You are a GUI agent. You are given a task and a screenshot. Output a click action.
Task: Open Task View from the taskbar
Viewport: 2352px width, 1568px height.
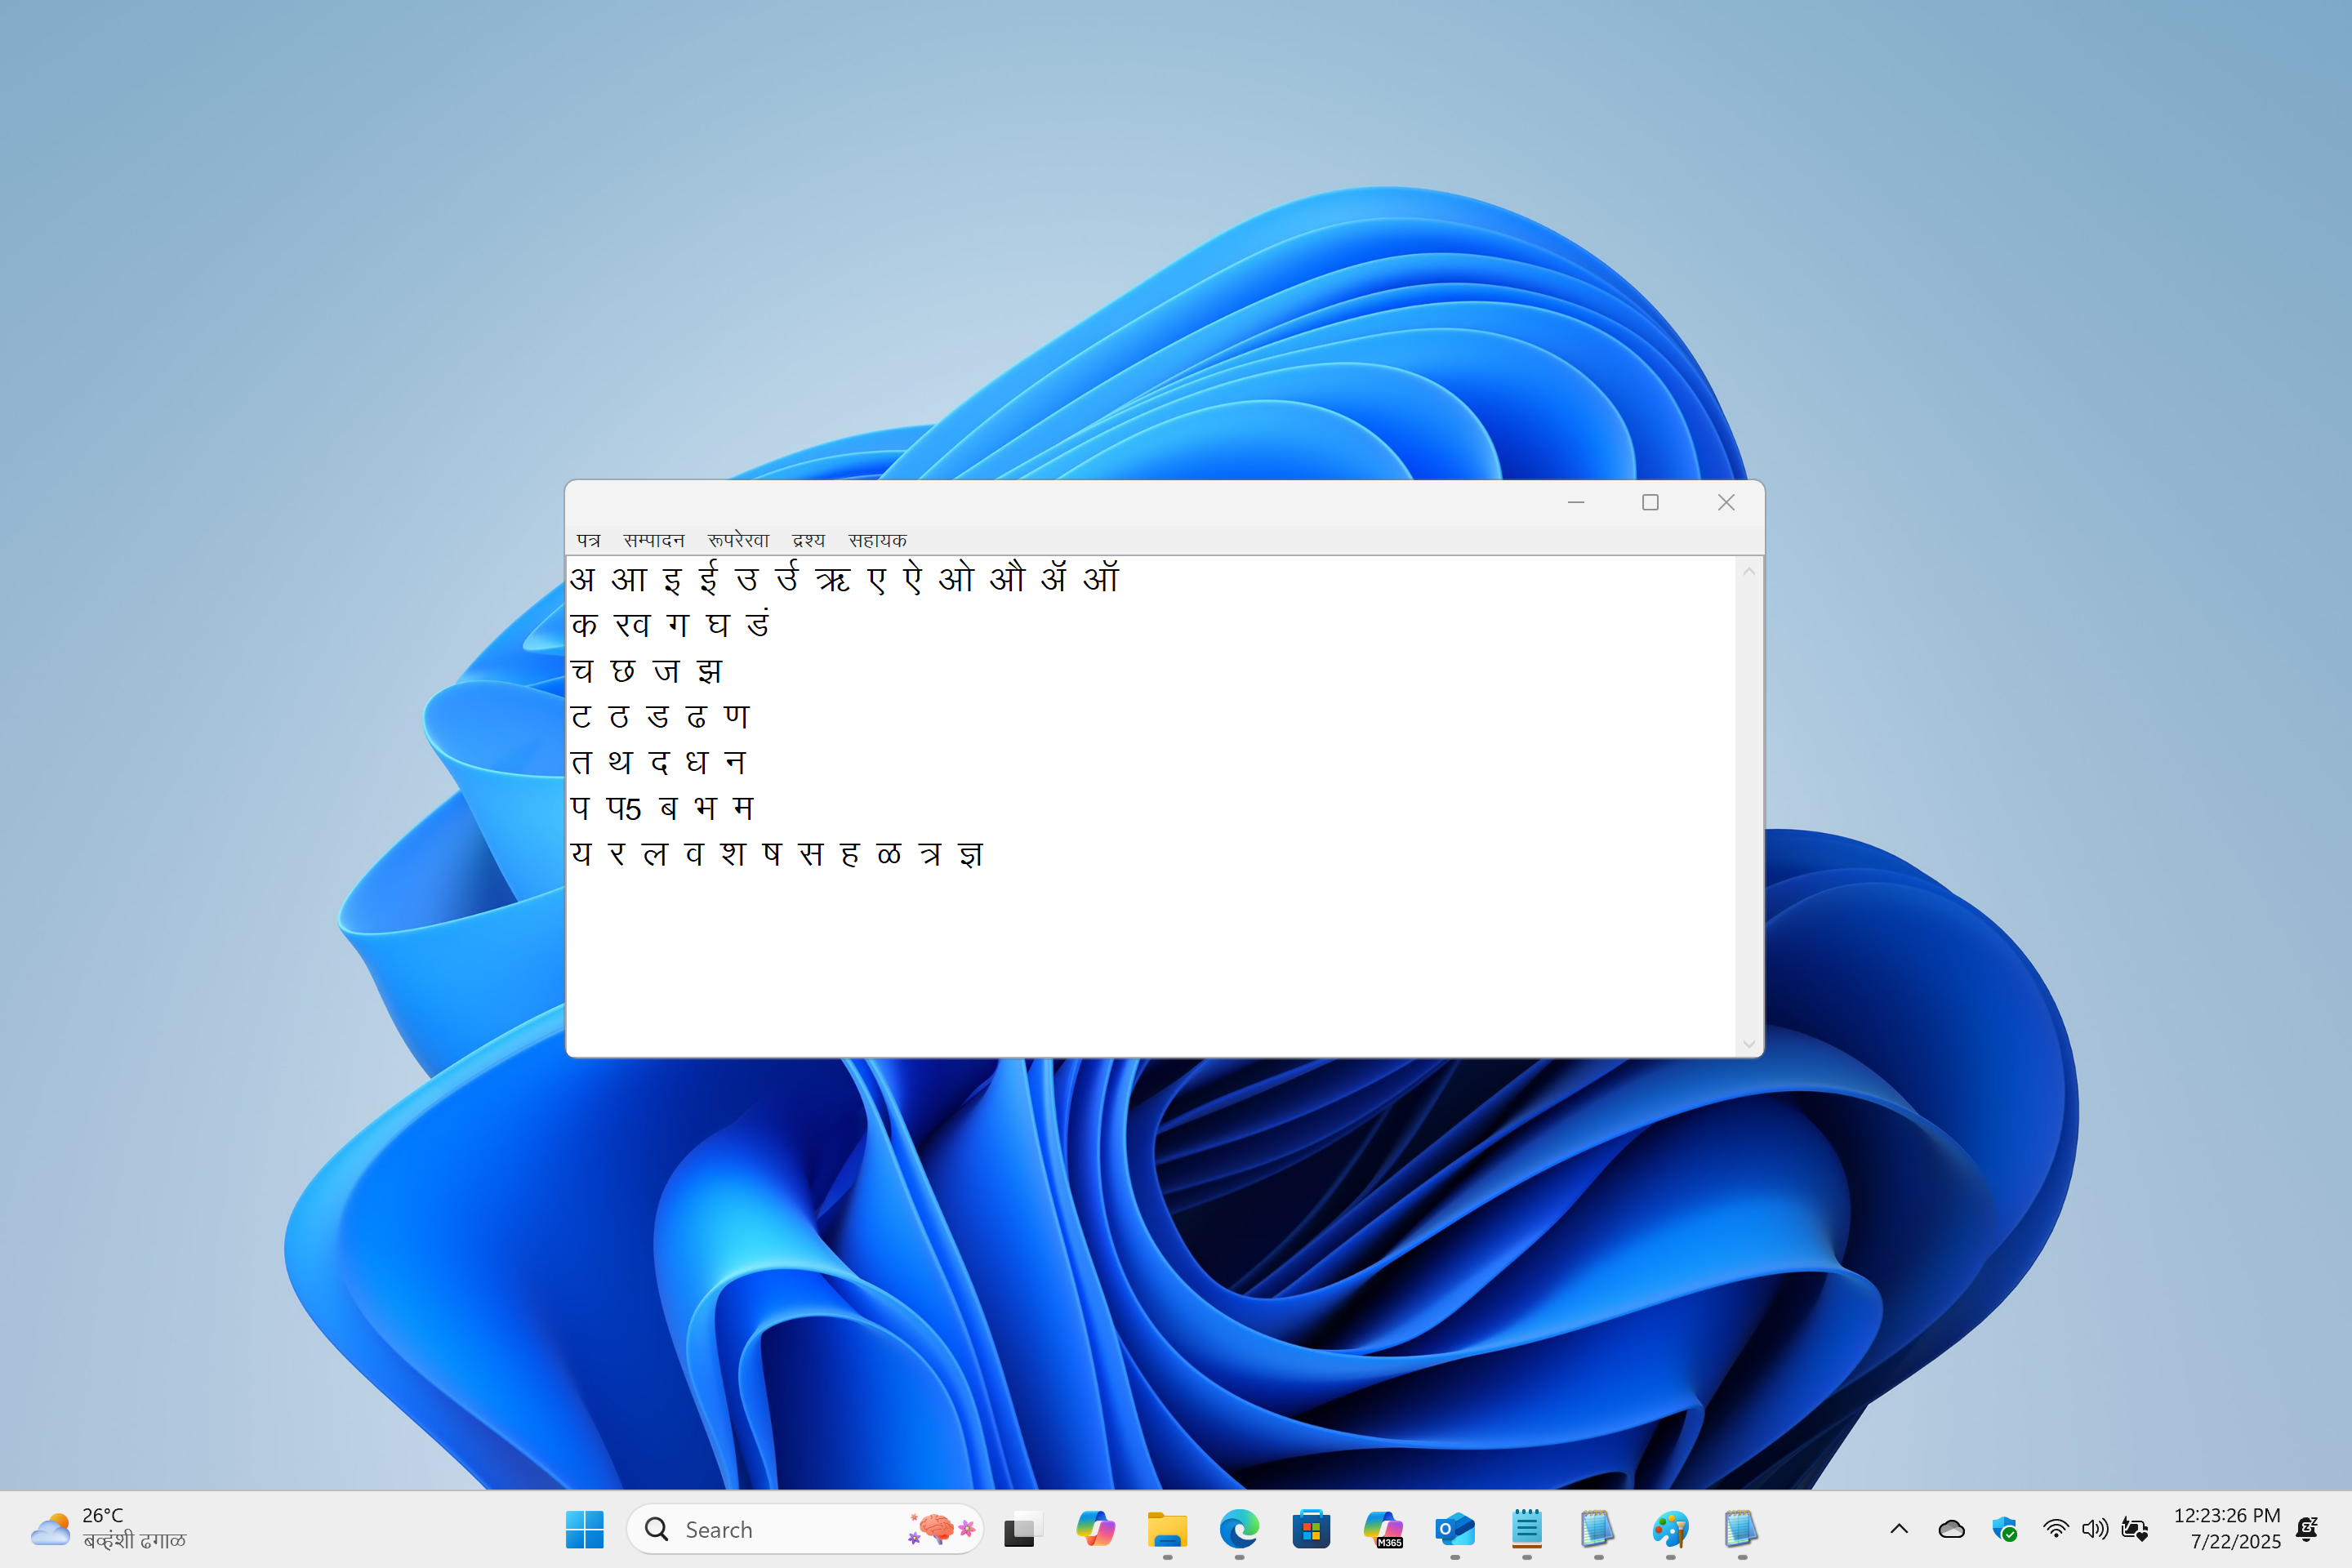pyautogui.click(x=1021, y=1529)
